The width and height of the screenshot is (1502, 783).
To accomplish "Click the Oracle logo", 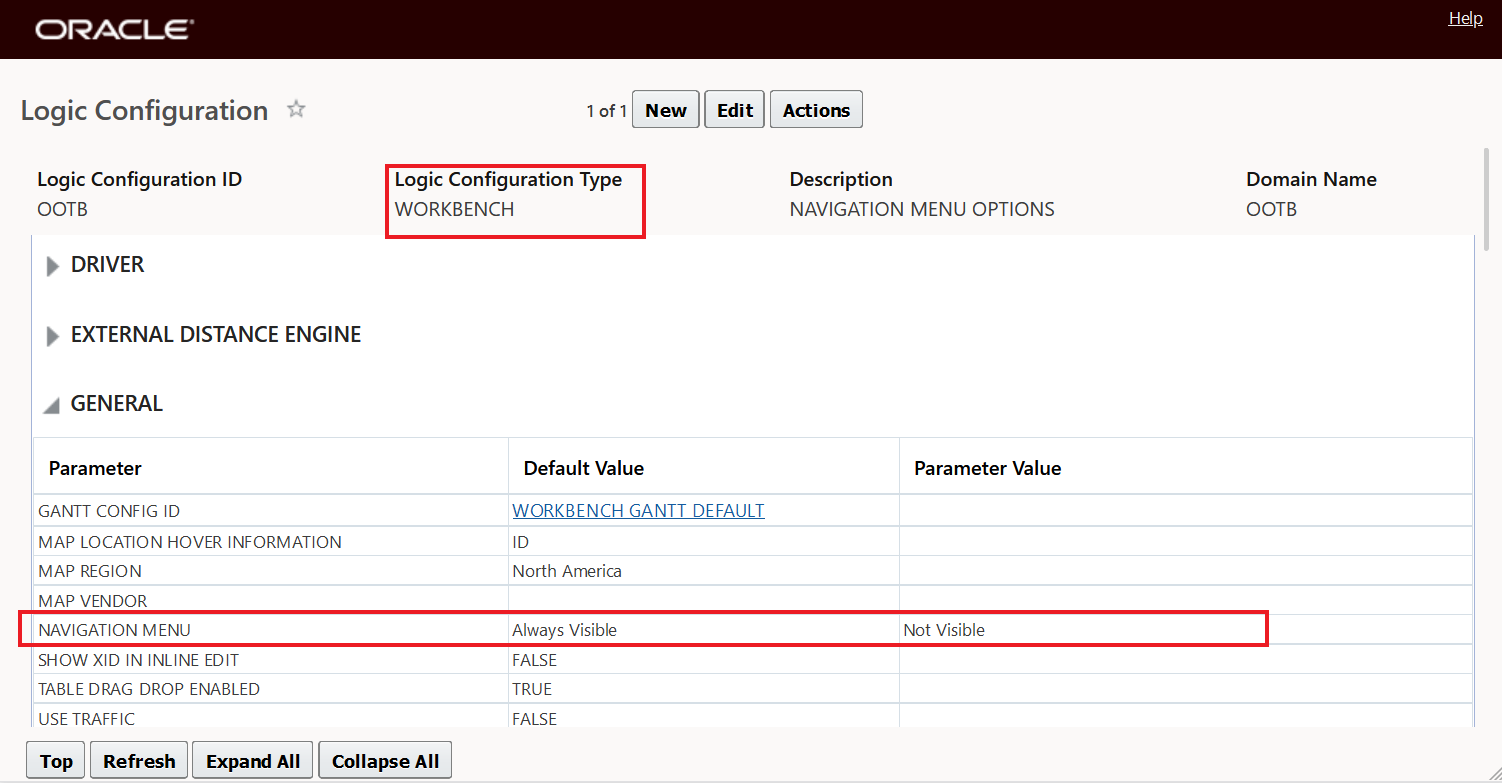I will click(x=114, y=30).
